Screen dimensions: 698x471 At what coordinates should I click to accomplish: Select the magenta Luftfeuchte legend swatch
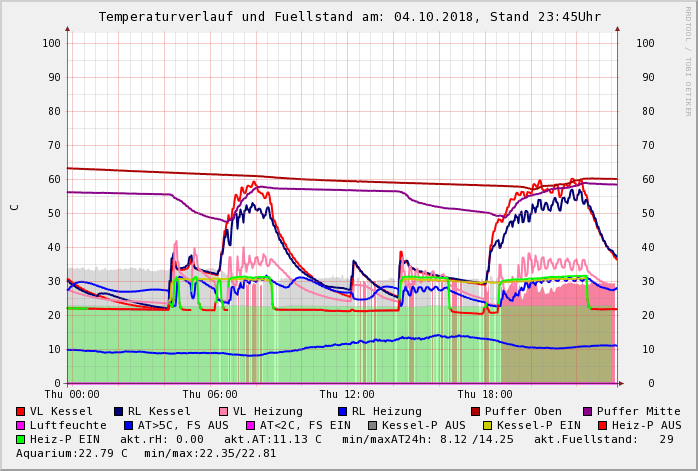pos(21,425)
